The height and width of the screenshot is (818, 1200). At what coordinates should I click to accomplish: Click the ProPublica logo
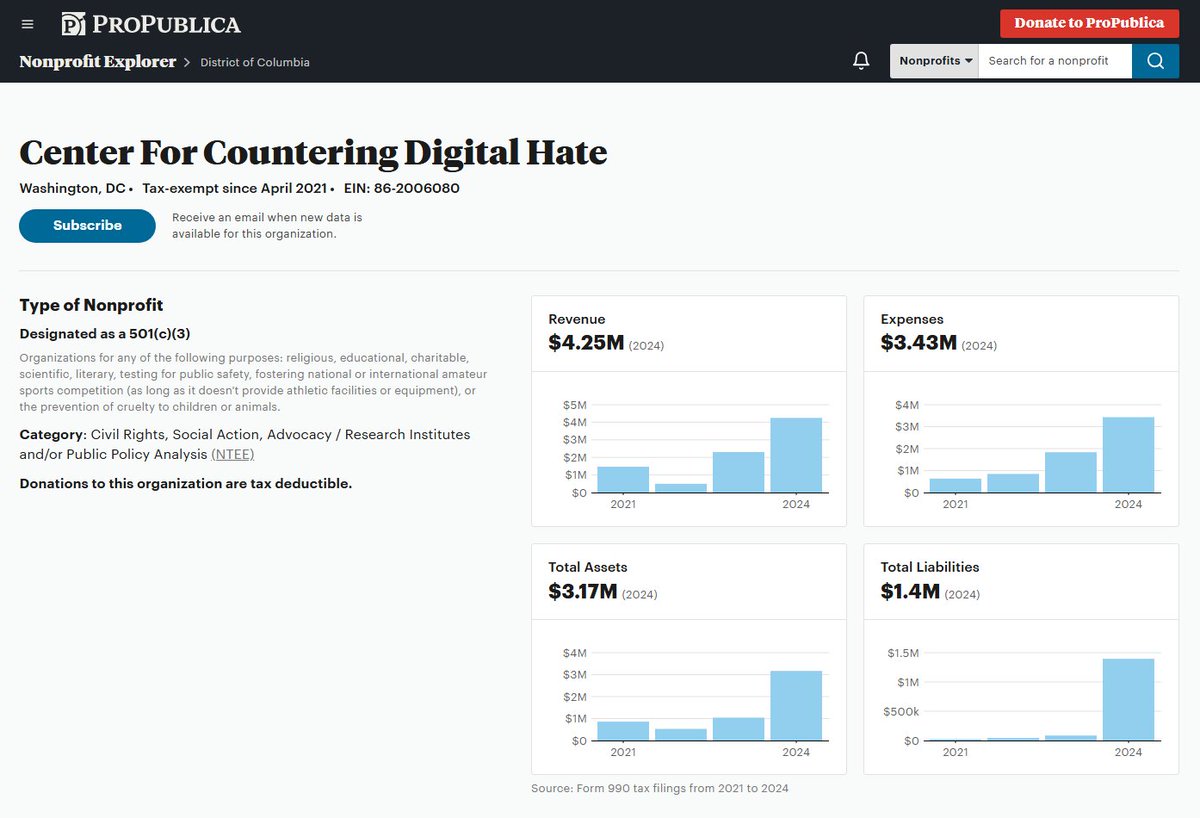(x=151, y=24)
